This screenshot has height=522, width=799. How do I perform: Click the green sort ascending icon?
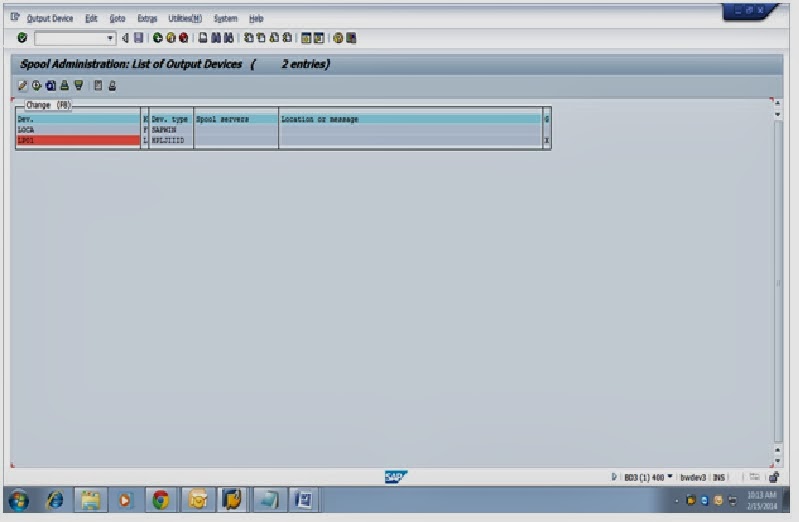64,86
